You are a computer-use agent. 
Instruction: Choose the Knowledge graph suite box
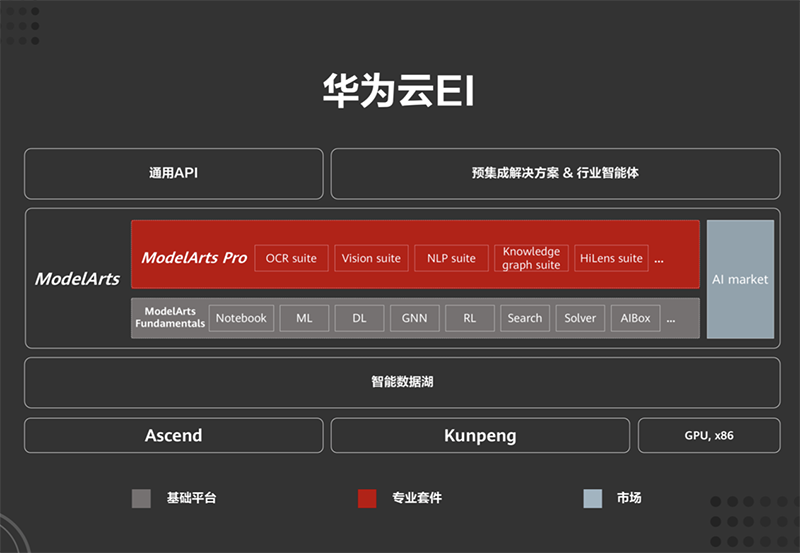tap(531, 258)
